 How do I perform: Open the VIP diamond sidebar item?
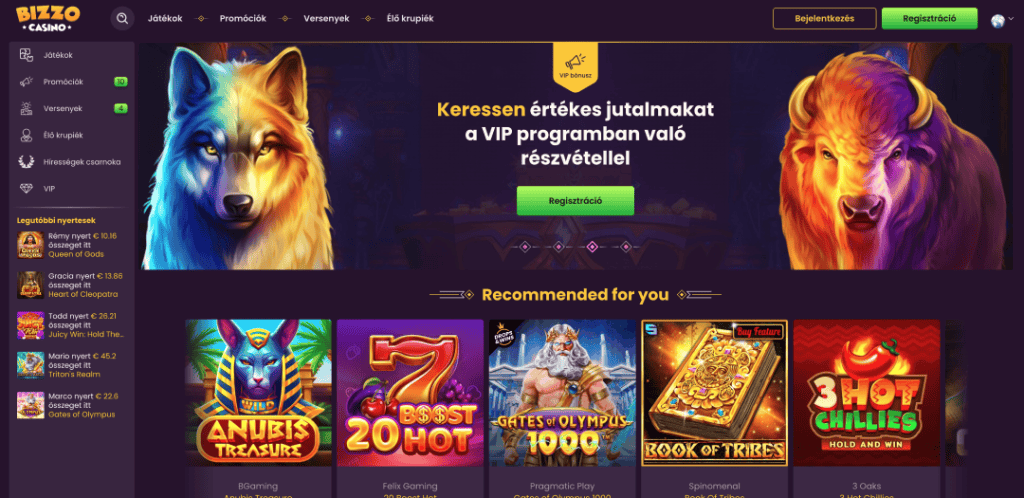(38, 189)
